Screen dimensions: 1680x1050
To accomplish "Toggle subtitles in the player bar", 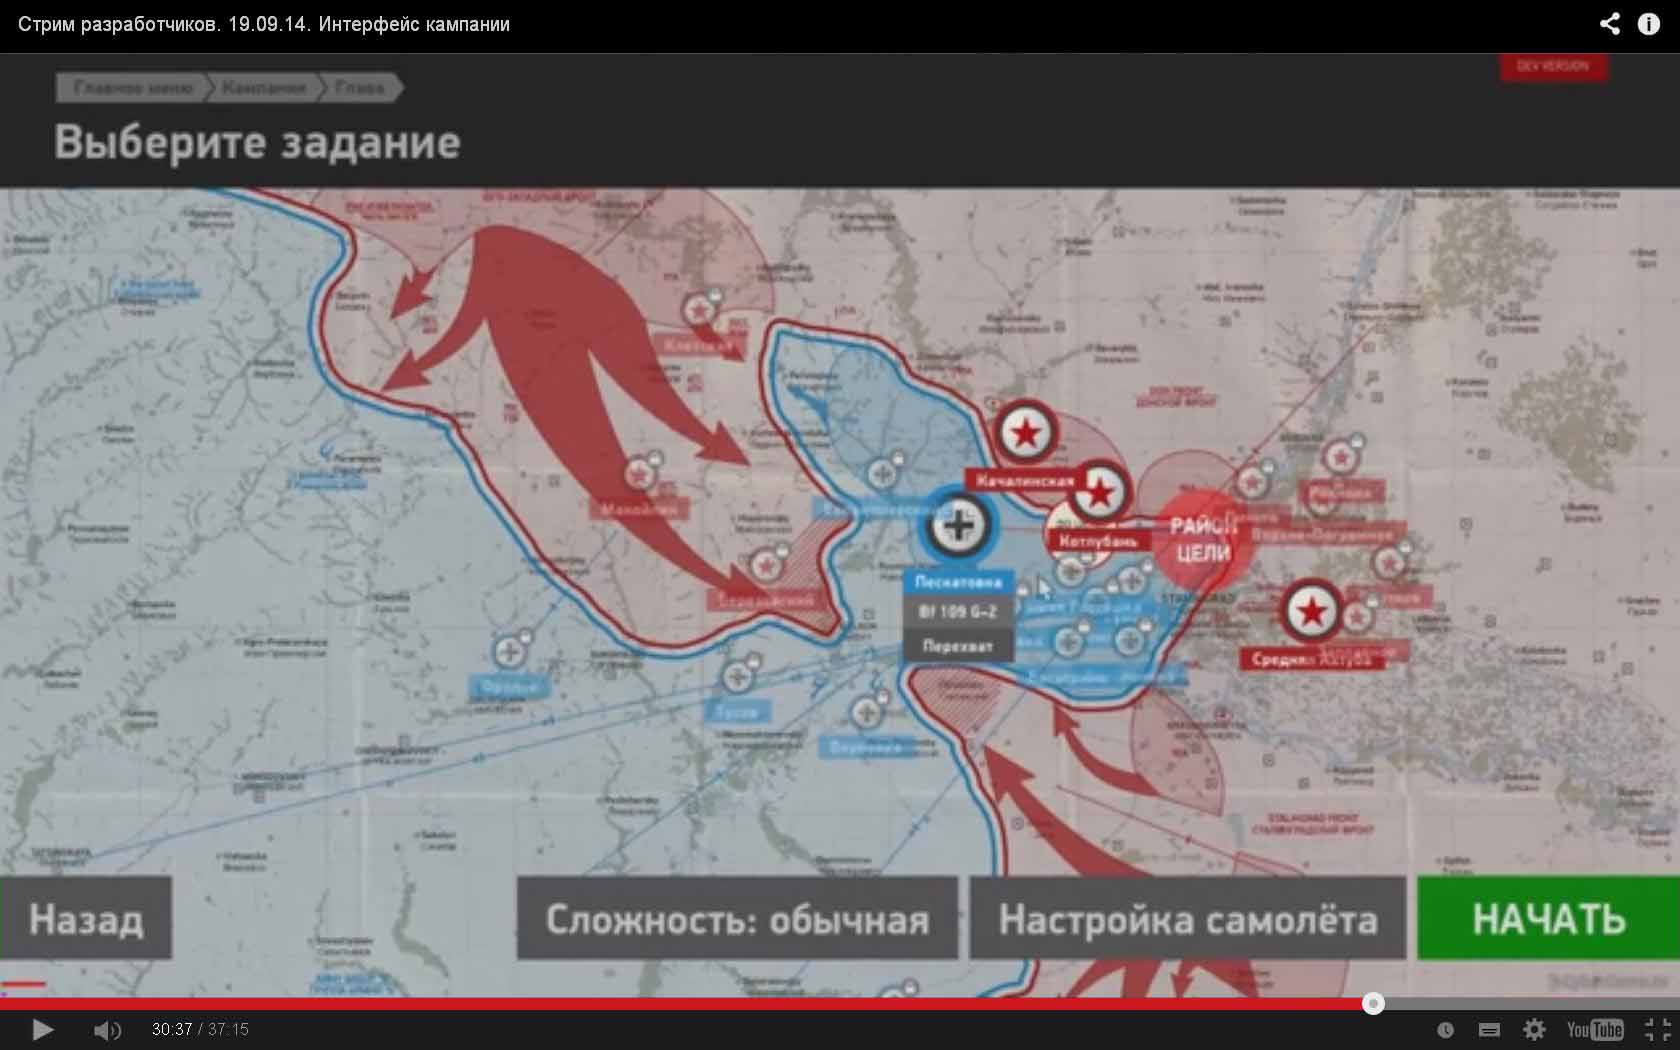I will [1489, 1030].
